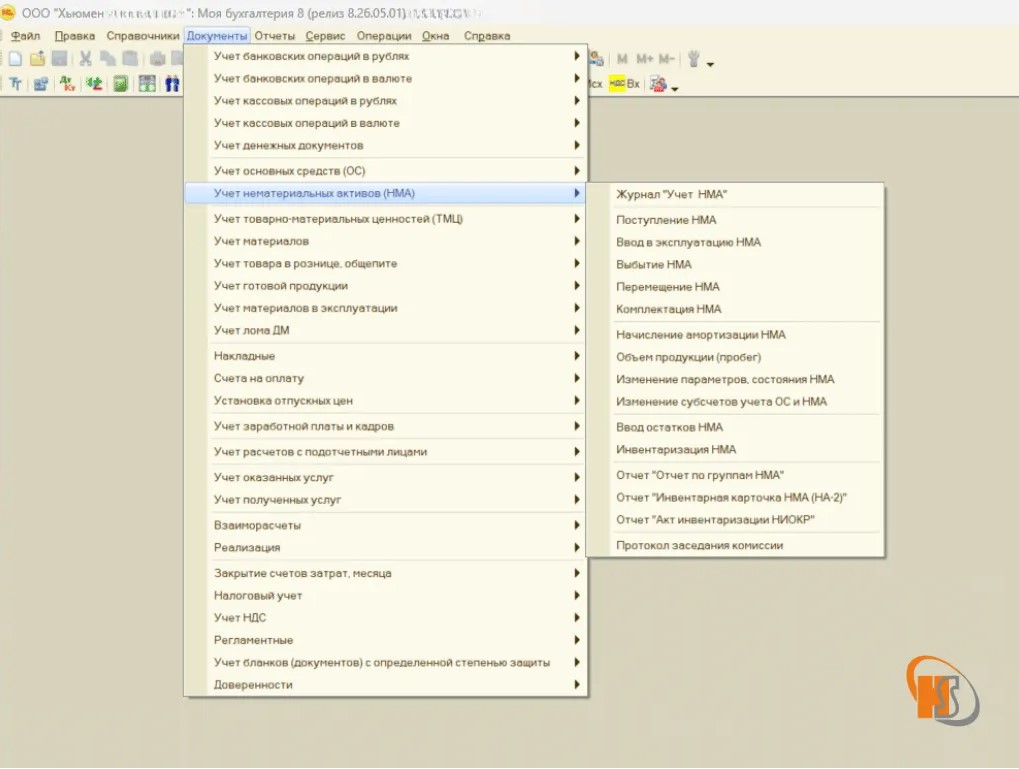Click the wrench settings toolbar icon

pyautogui.click(x=694, y=59)
